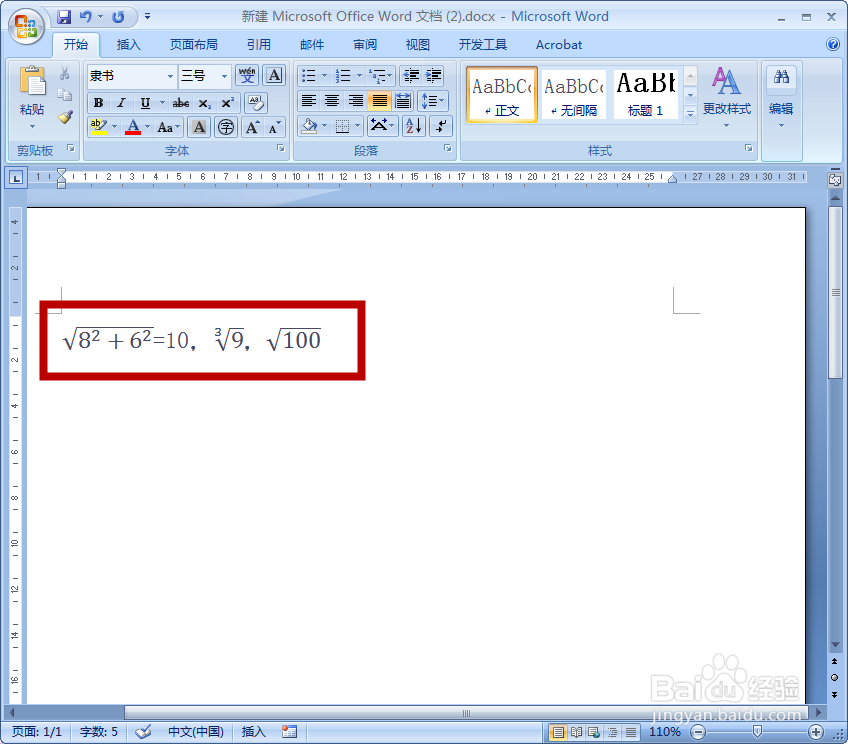
Task: Open the phonetic guide (wén) tool
Action: point(247,75)
